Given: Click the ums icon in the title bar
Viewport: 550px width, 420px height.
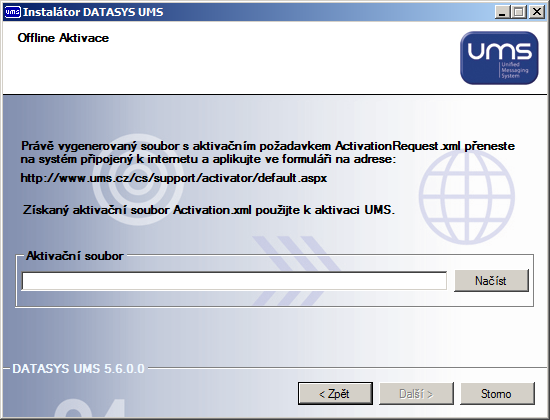Looking at the screenshot, I should point(12,12).
